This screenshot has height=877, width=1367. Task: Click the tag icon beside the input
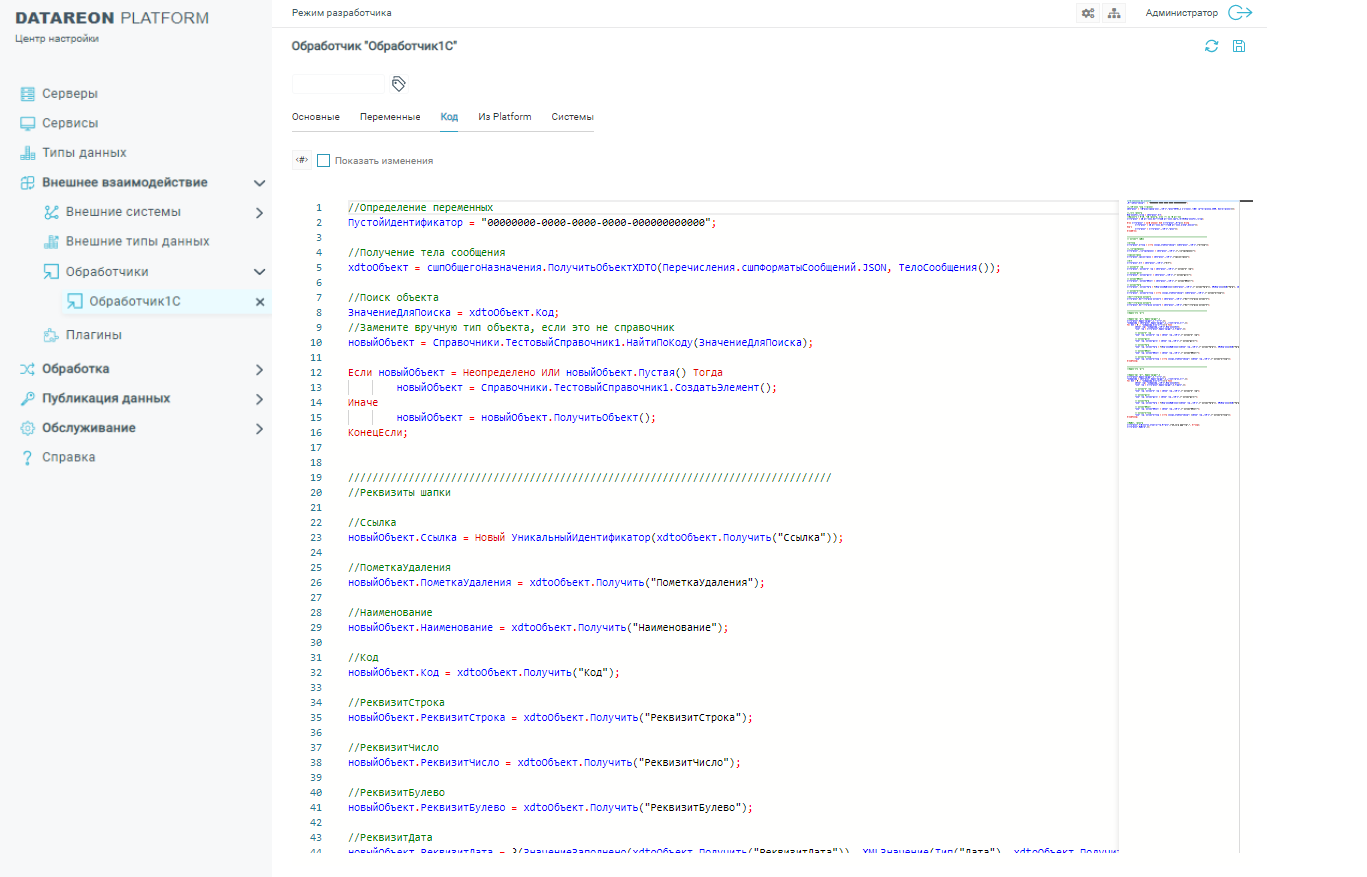tap(398, 84)
